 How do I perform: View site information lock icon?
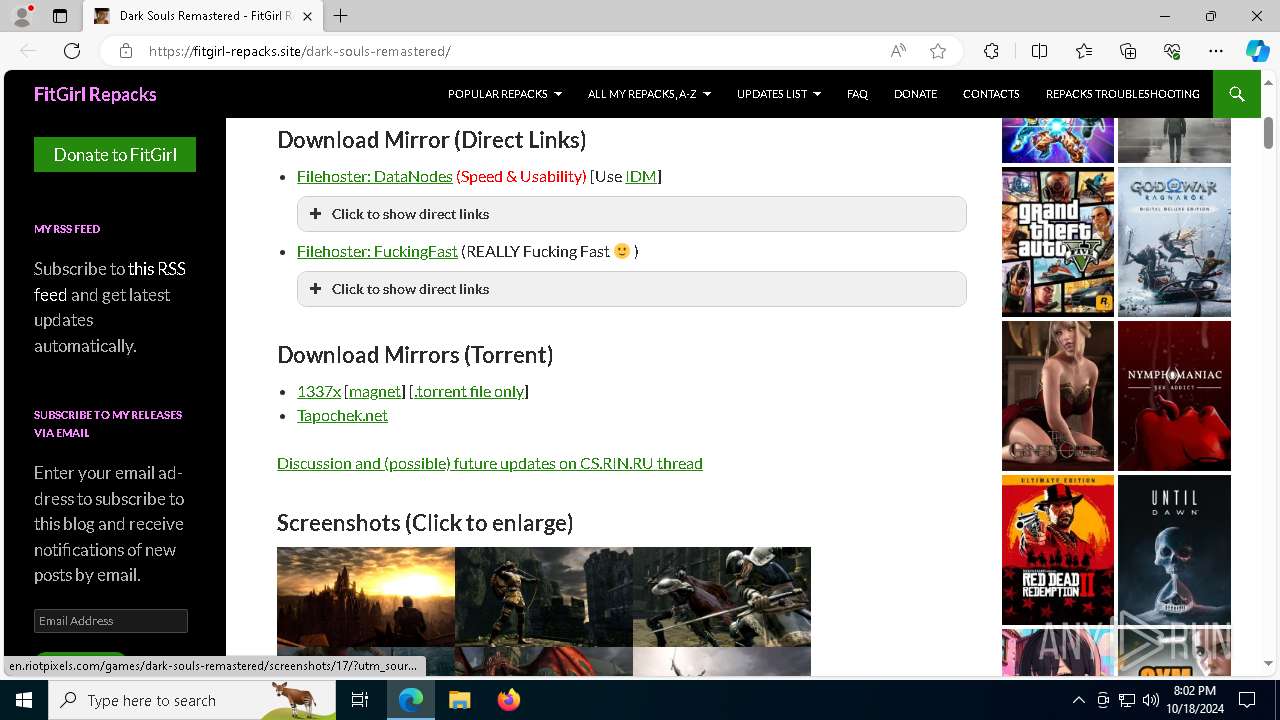coord(125,51)
